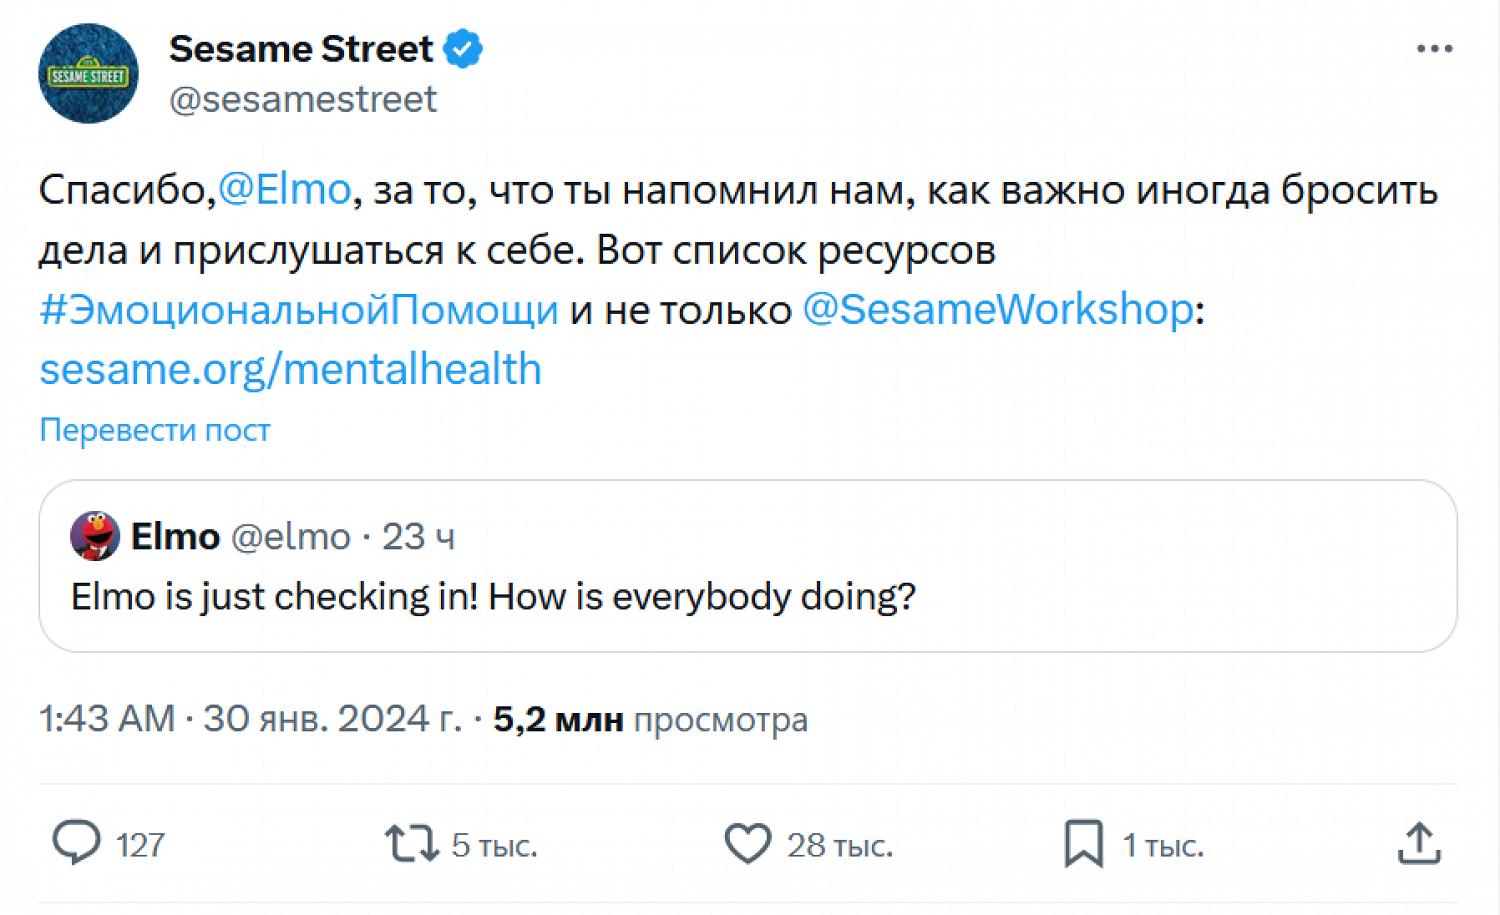Open the three-dot more options menu
The image size is (1500, 915).
(x=1434, y=49)
